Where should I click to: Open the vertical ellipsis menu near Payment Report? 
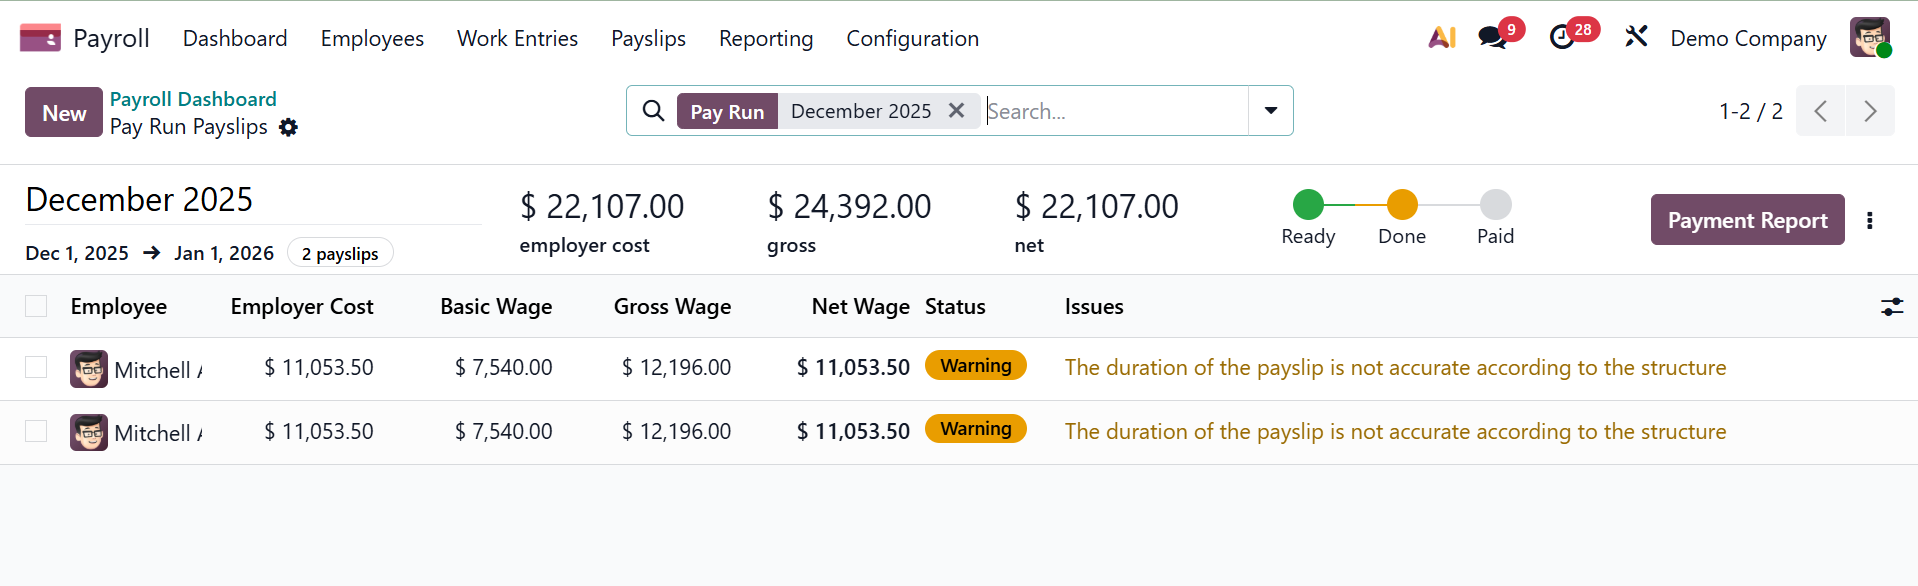1869,220
